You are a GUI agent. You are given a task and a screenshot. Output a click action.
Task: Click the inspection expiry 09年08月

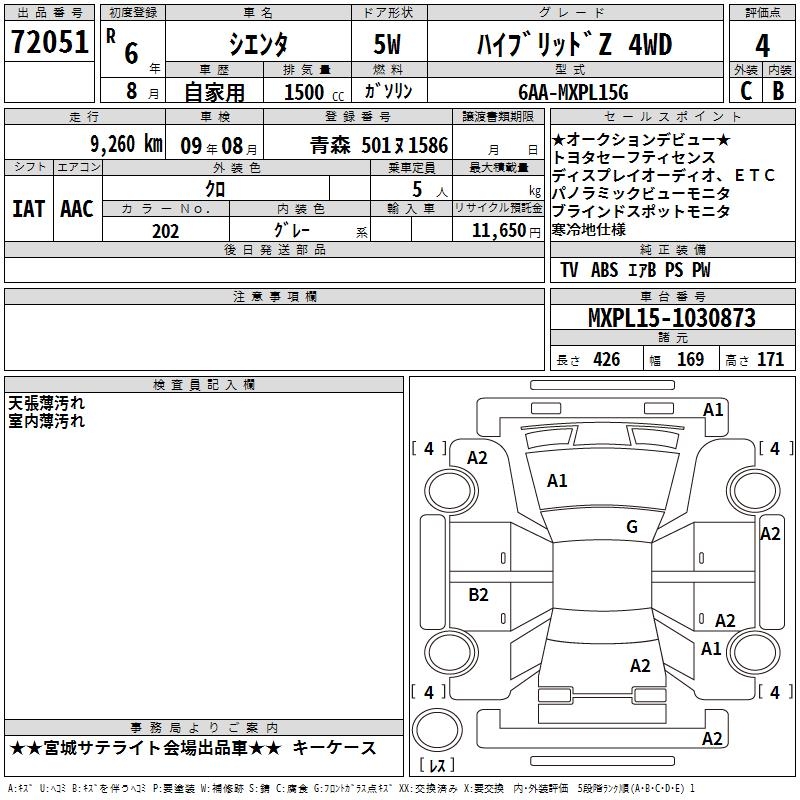219,146
